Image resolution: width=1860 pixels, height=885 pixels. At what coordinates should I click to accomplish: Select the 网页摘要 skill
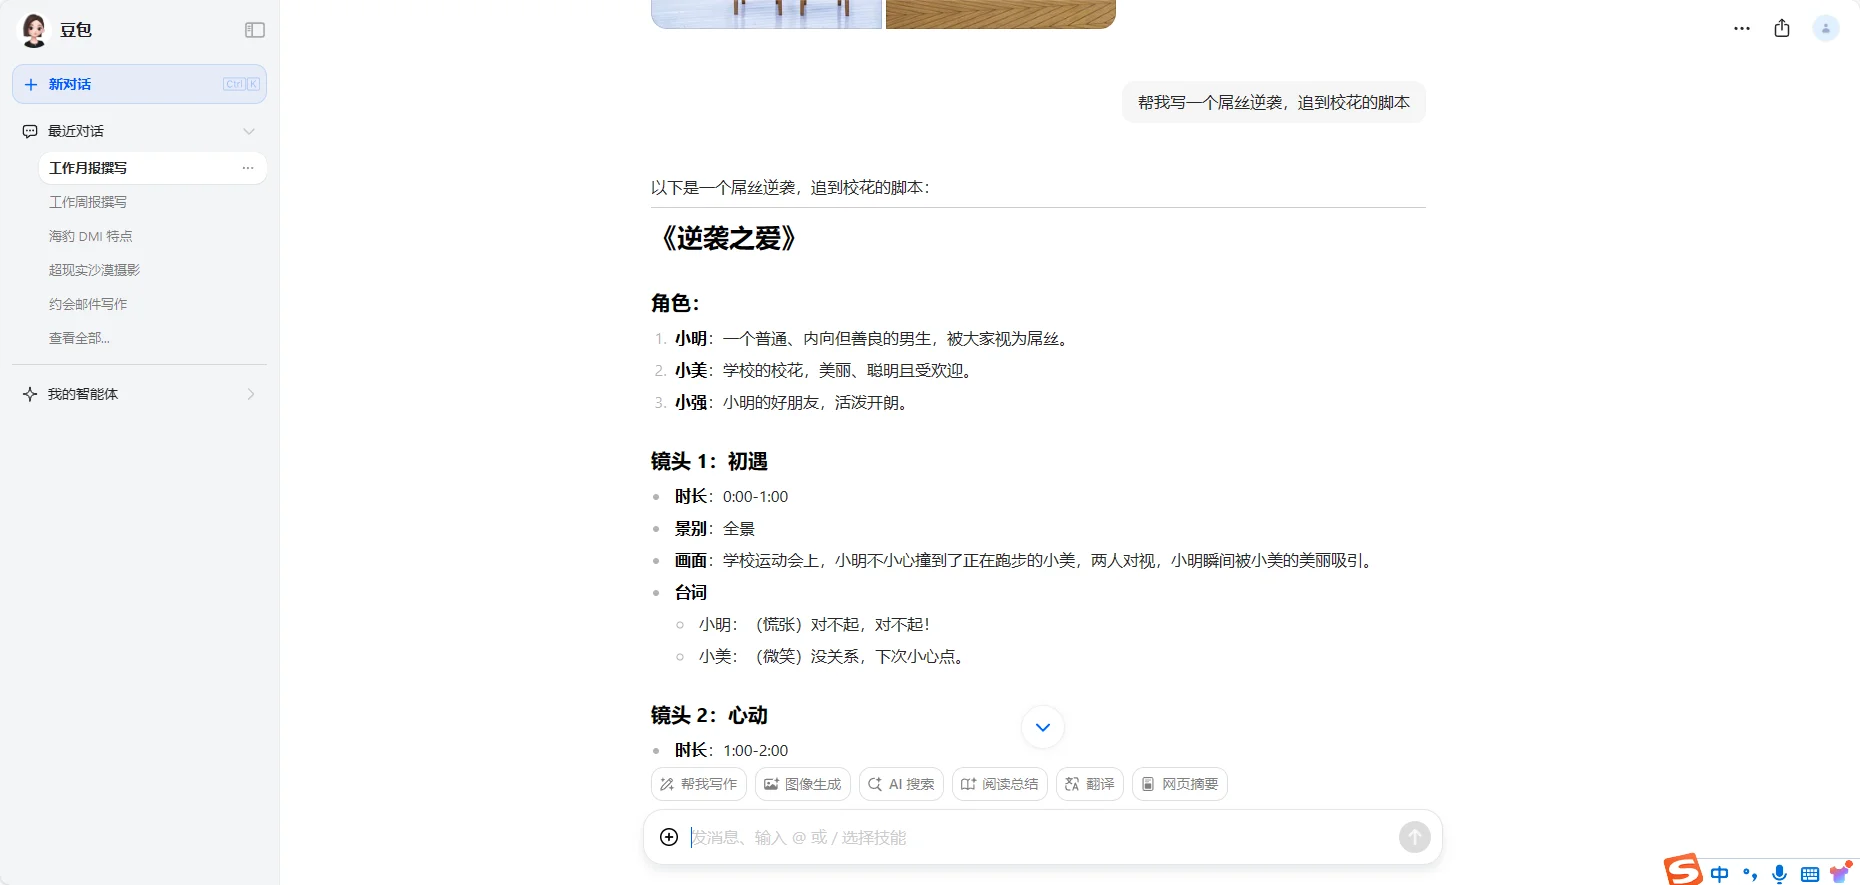click(x=1180, y=784)
